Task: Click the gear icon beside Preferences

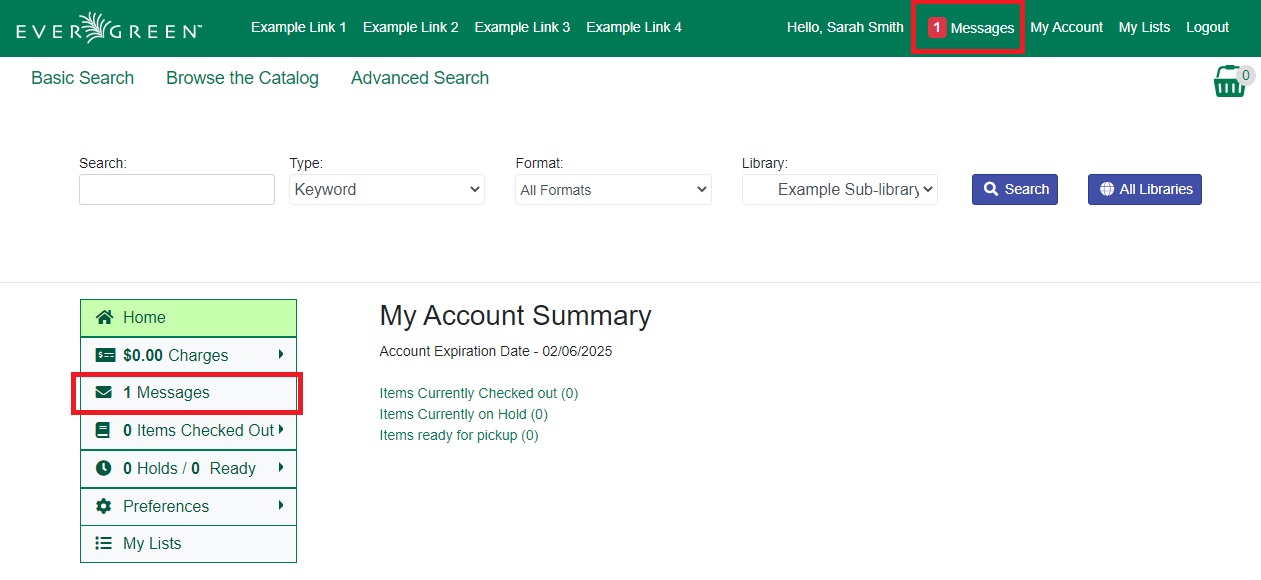Action: coord(103,506)
